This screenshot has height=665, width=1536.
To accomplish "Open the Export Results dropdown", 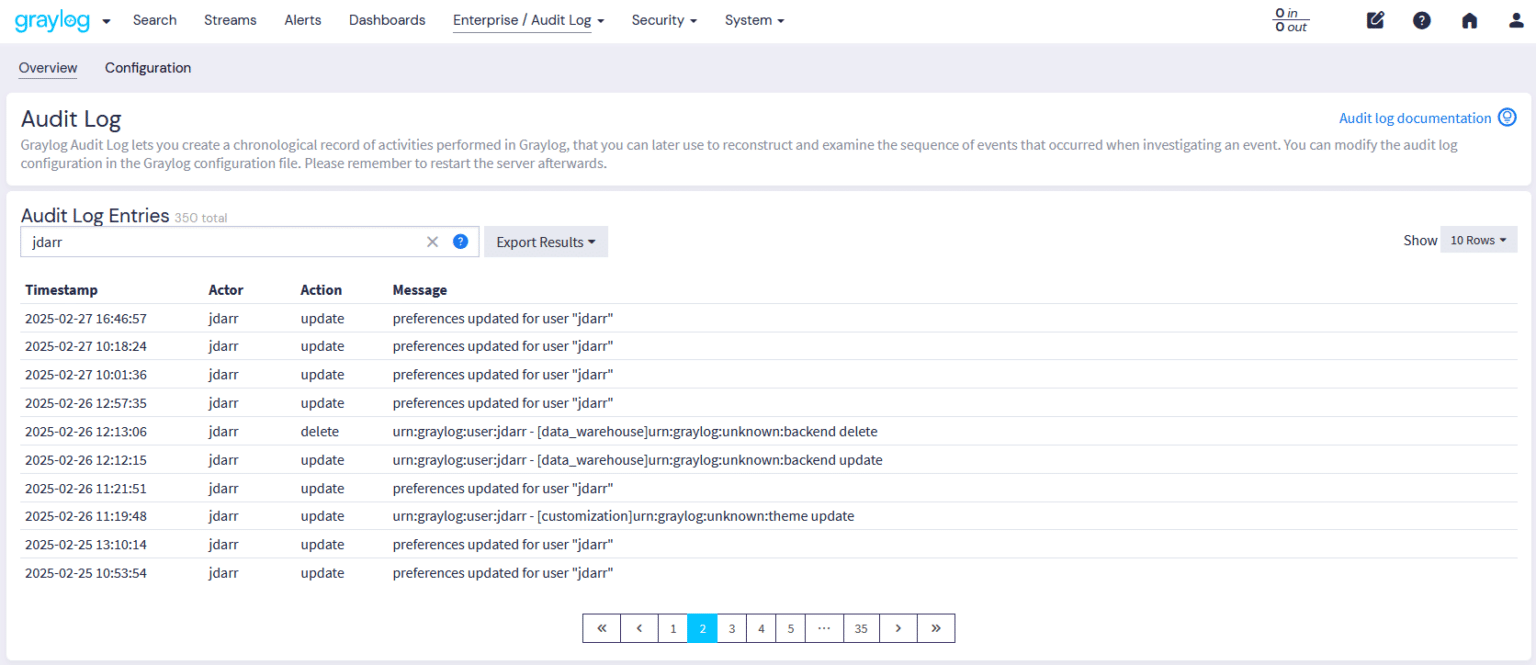I will (545, 241).
